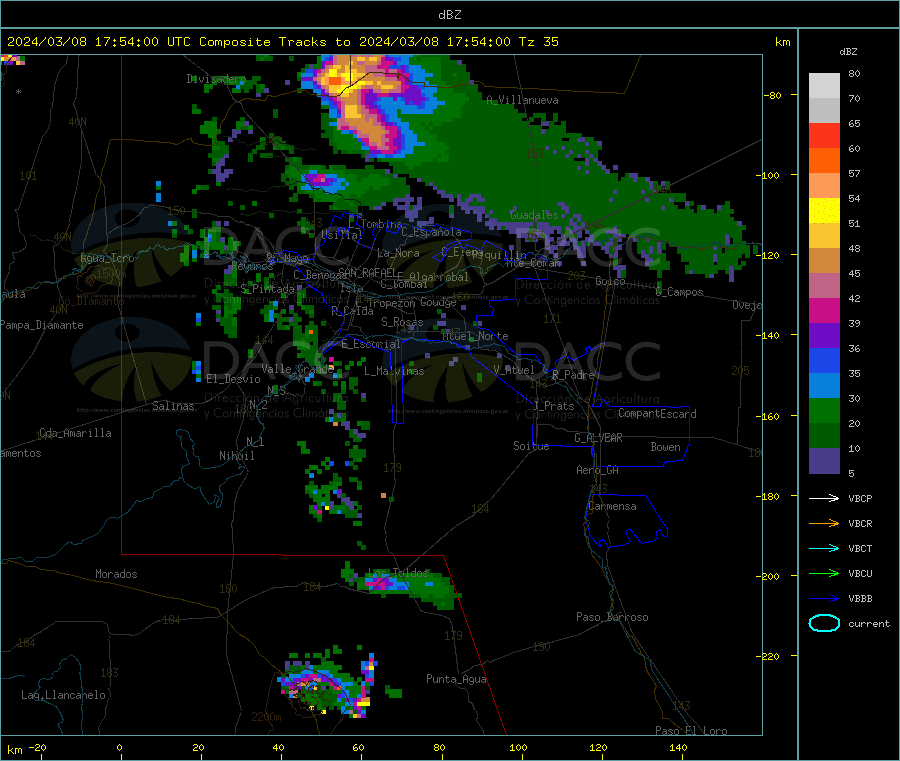Click the blue VBBB arrow in legend
Screen dimensions: 900x761
point(824,598)
